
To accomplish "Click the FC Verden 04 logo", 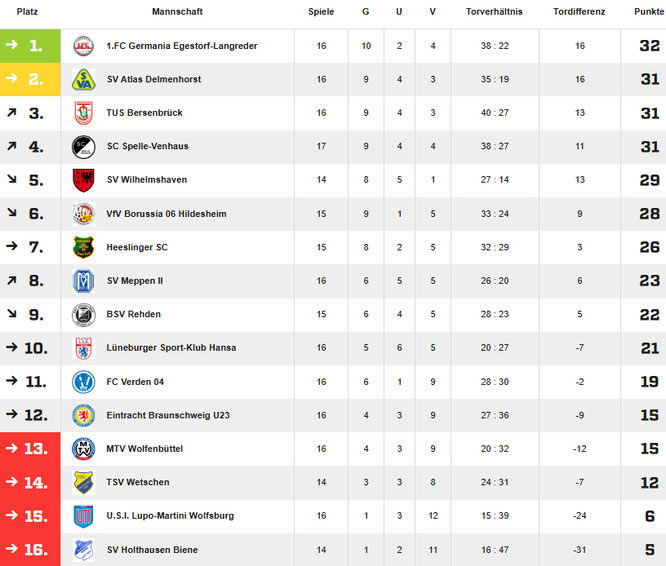I will pos(83,382).
